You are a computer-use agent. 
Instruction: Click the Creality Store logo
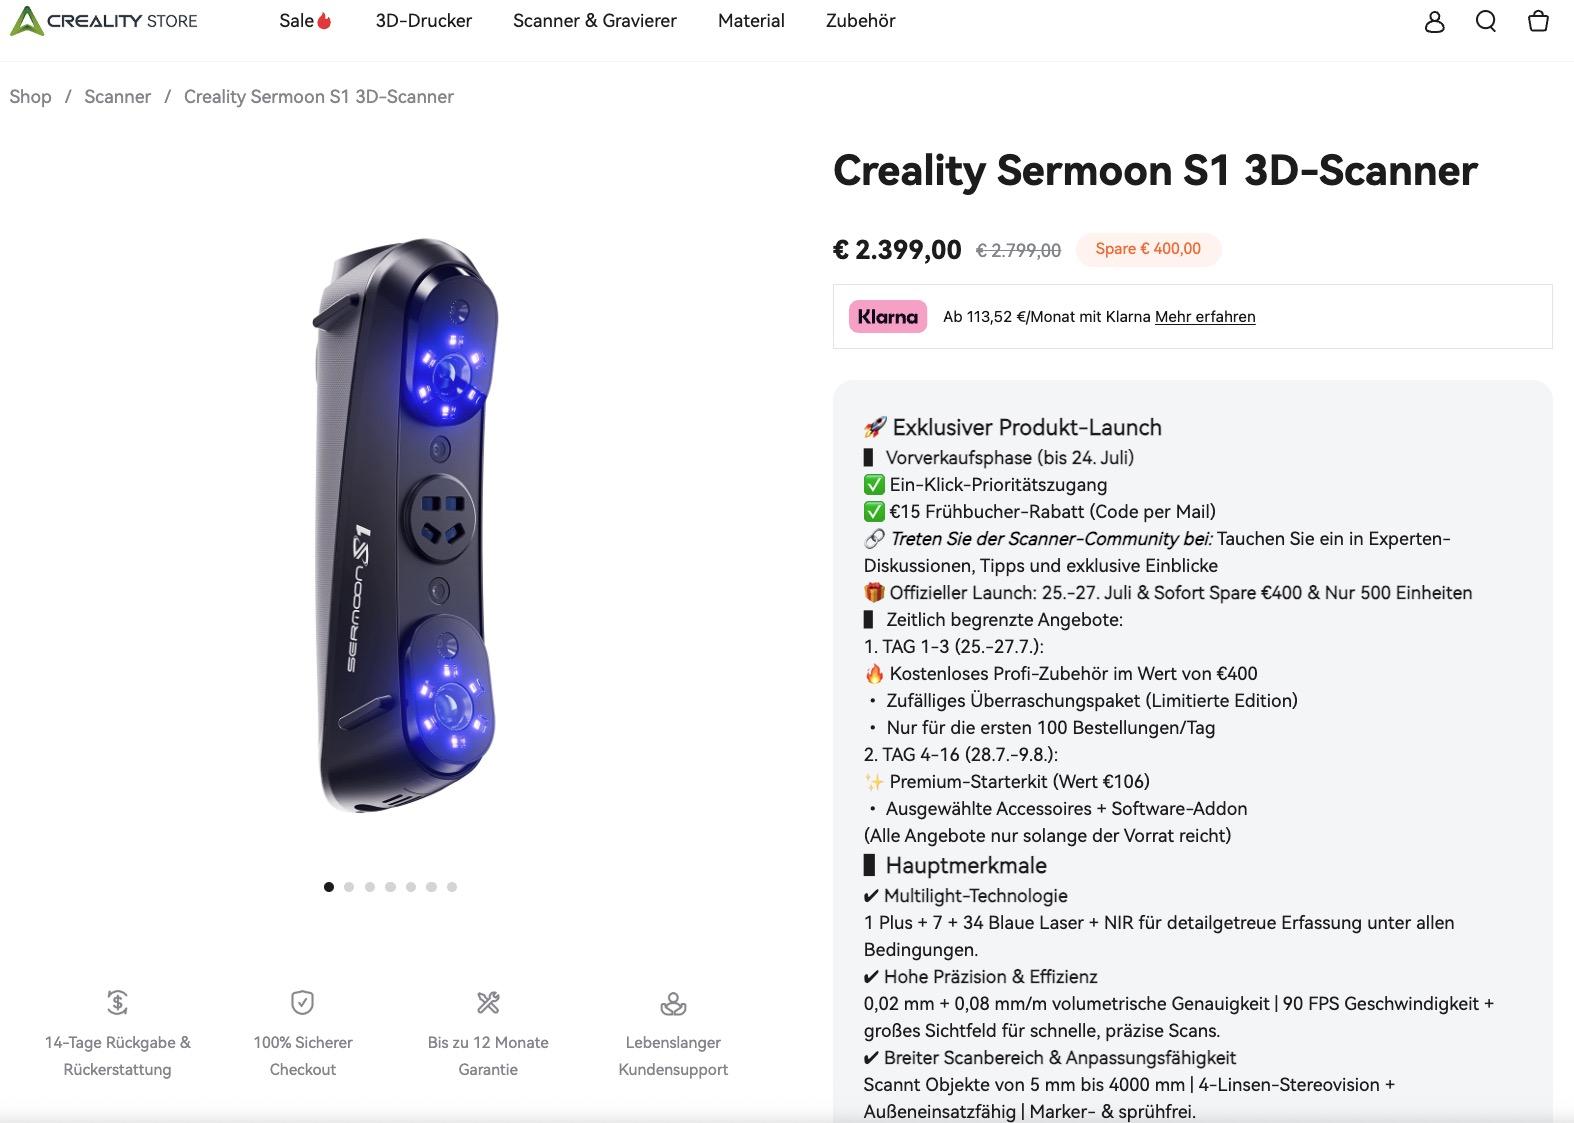click(x=104, y=21)
